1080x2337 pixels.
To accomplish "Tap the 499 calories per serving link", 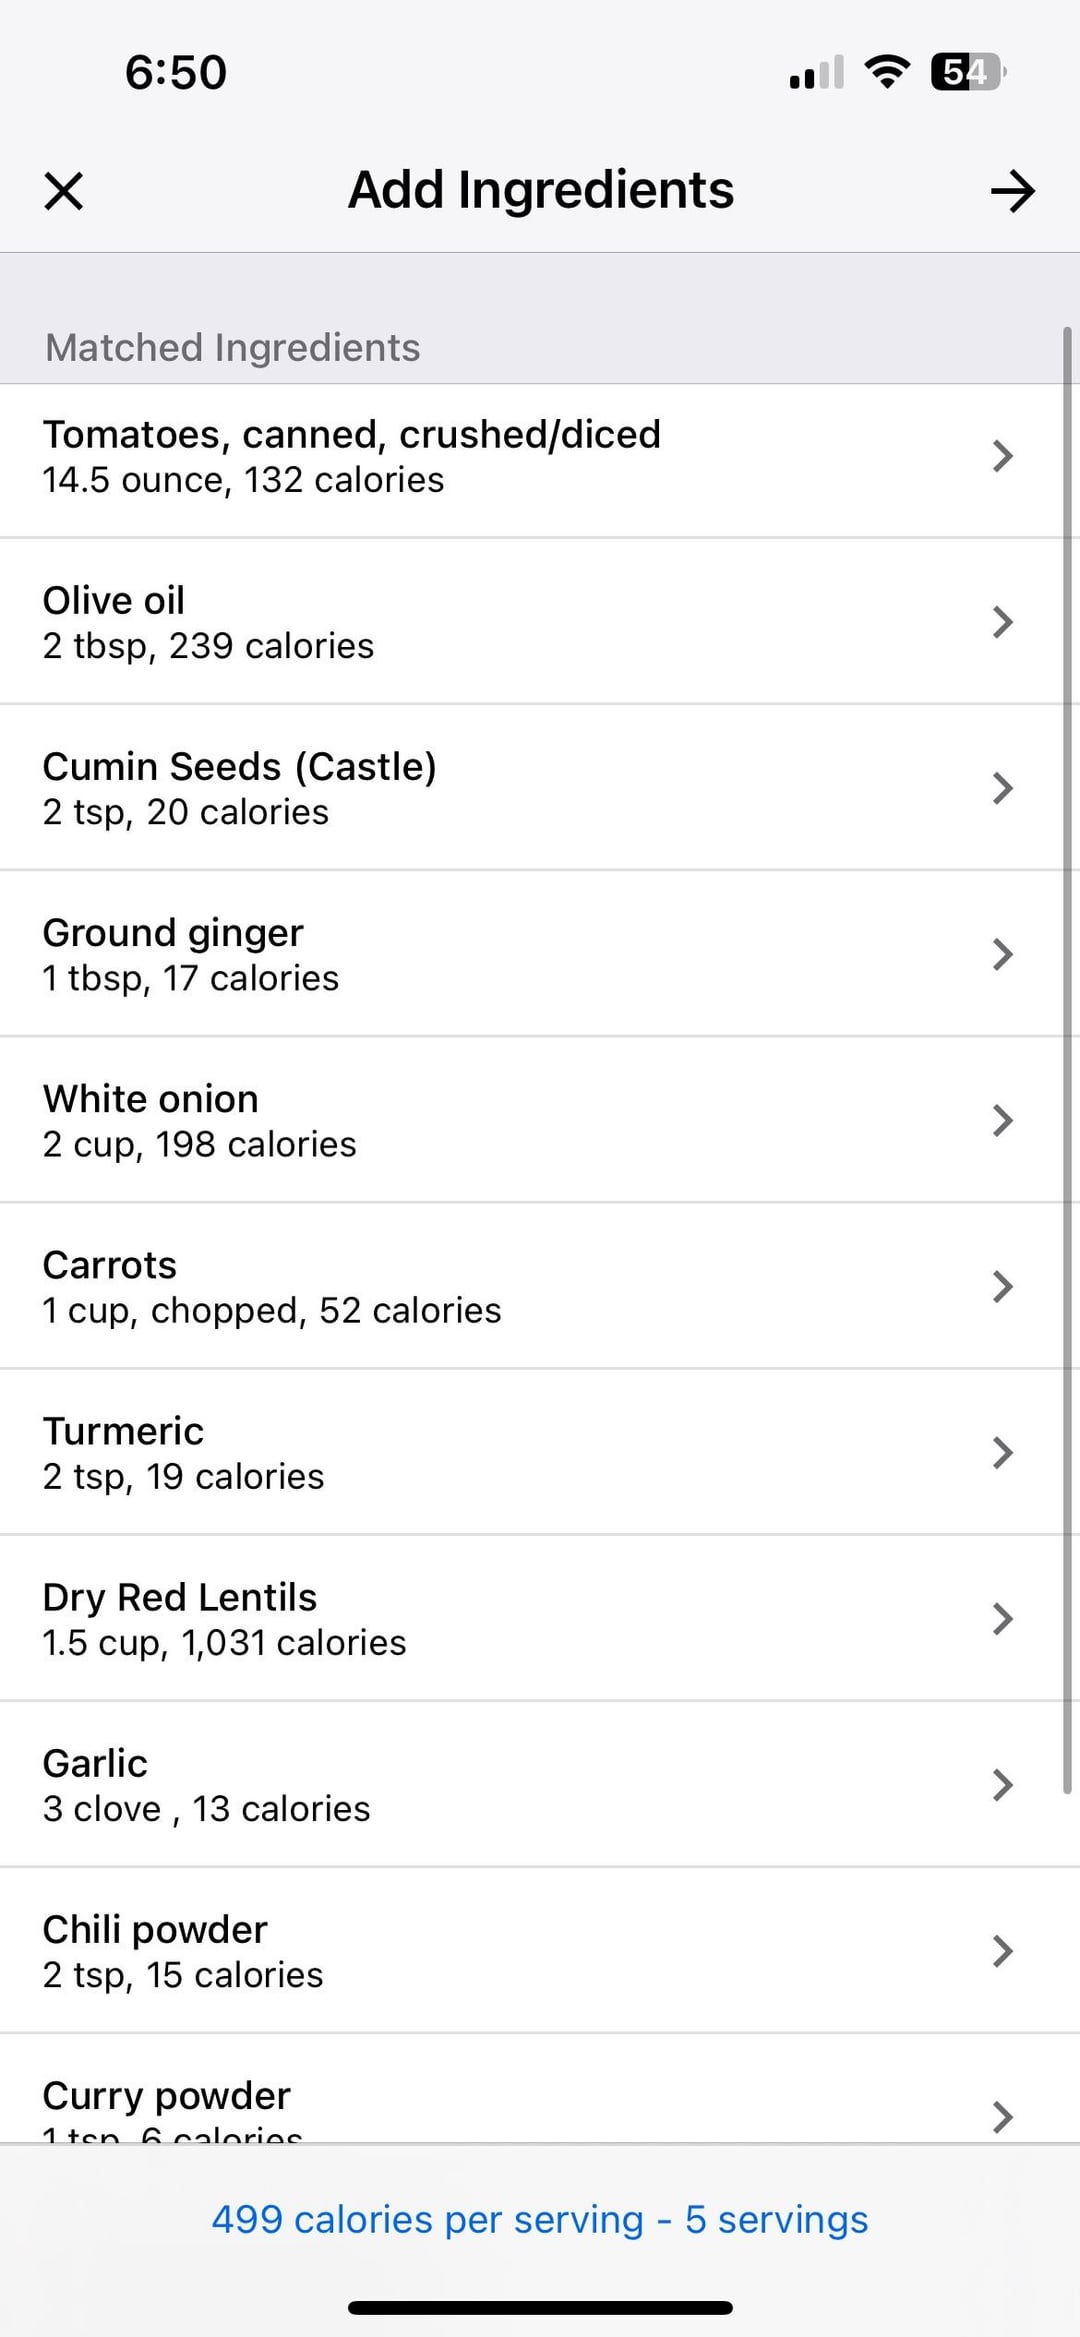I will tap(540, 2219).
